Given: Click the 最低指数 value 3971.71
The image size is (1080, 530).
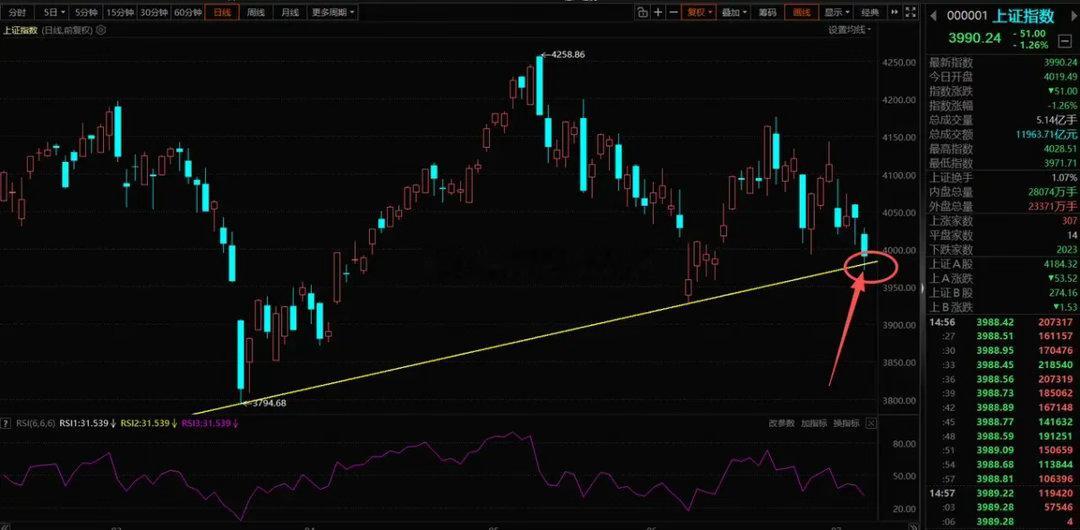Looking at the screenshot, I should (1061, 163).
